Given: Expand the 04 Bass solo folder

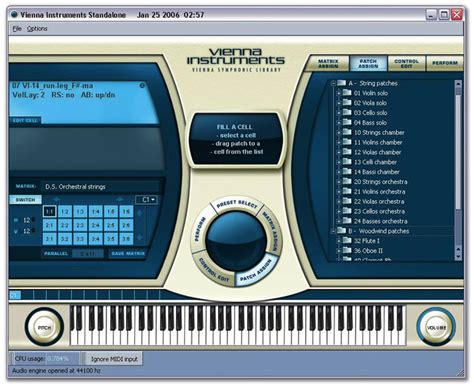Looking at the screenshot, I should pyautogui.click(x=339, y=123).
